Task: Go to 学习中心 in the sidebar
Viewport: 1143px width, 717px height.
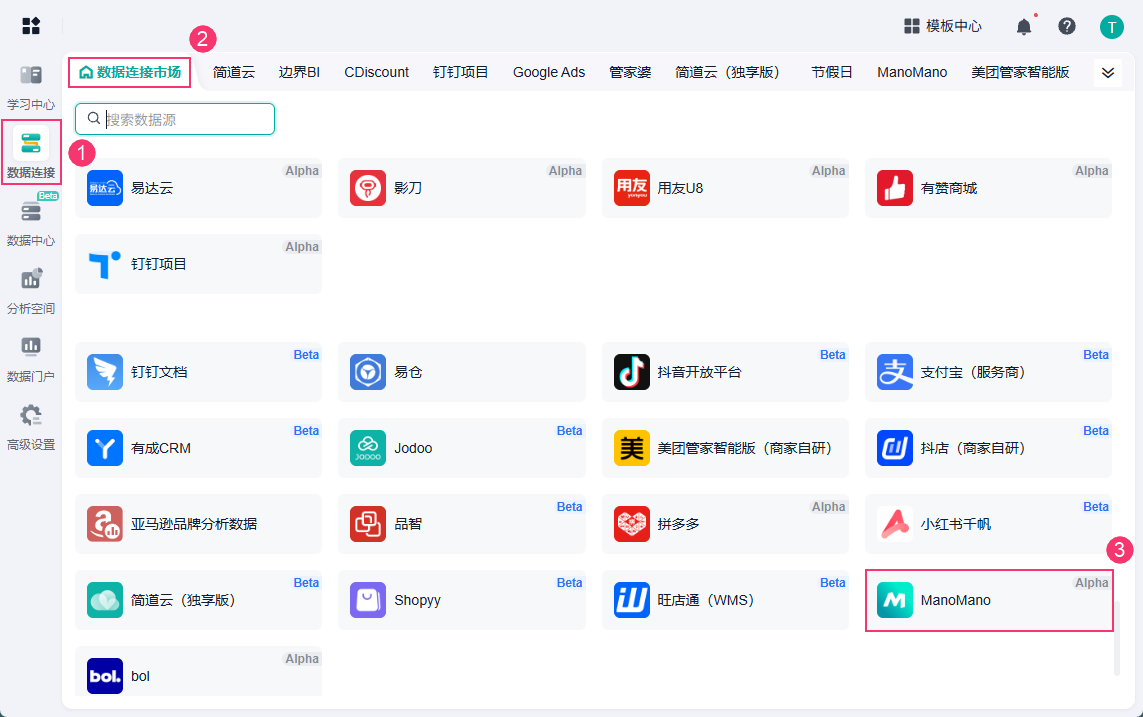Action: (31, 87)
